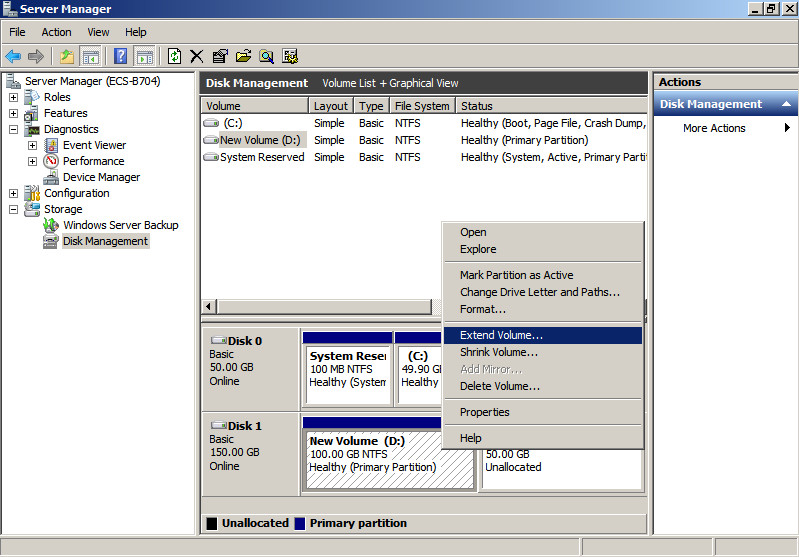Click the Refresh toolbar icon
This screenshot has width=799, height=557.
coord(174,56)
